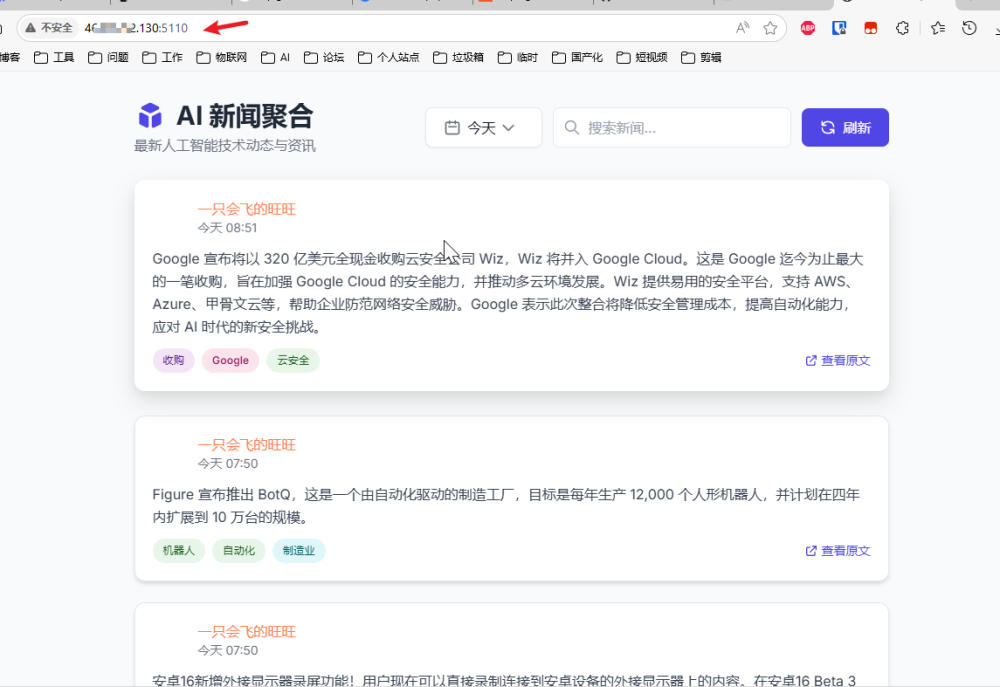
Task: Click the calendar icon in the date filter
Action: 452,128
